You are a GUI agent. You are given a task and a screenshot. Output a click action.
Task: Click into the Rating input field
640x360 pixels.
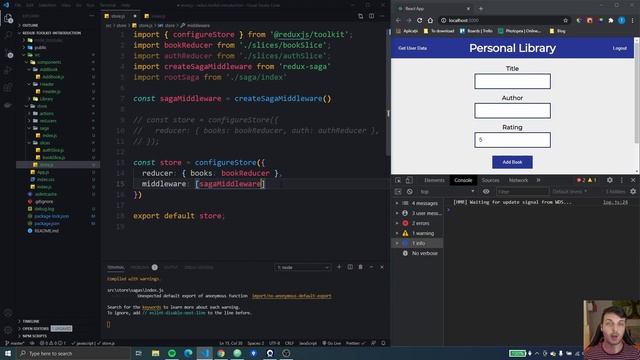[512, 140]
